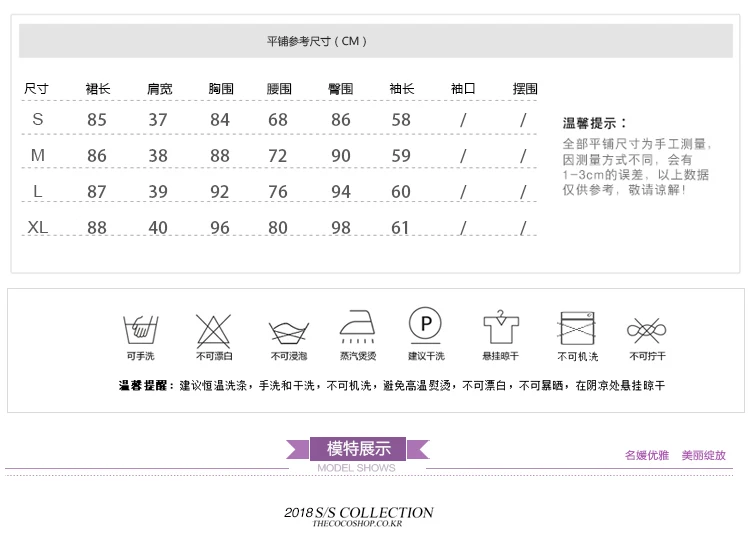Screen dimensions: 750x550
Task: Select the 裙长 column header
Action: (98, 88)
